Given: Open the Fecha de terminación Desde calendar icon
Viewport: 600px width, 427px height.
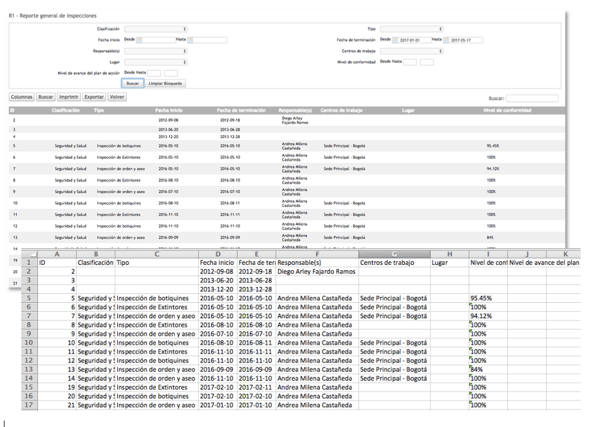Looking at the screenshot, I should coord(394,40).
